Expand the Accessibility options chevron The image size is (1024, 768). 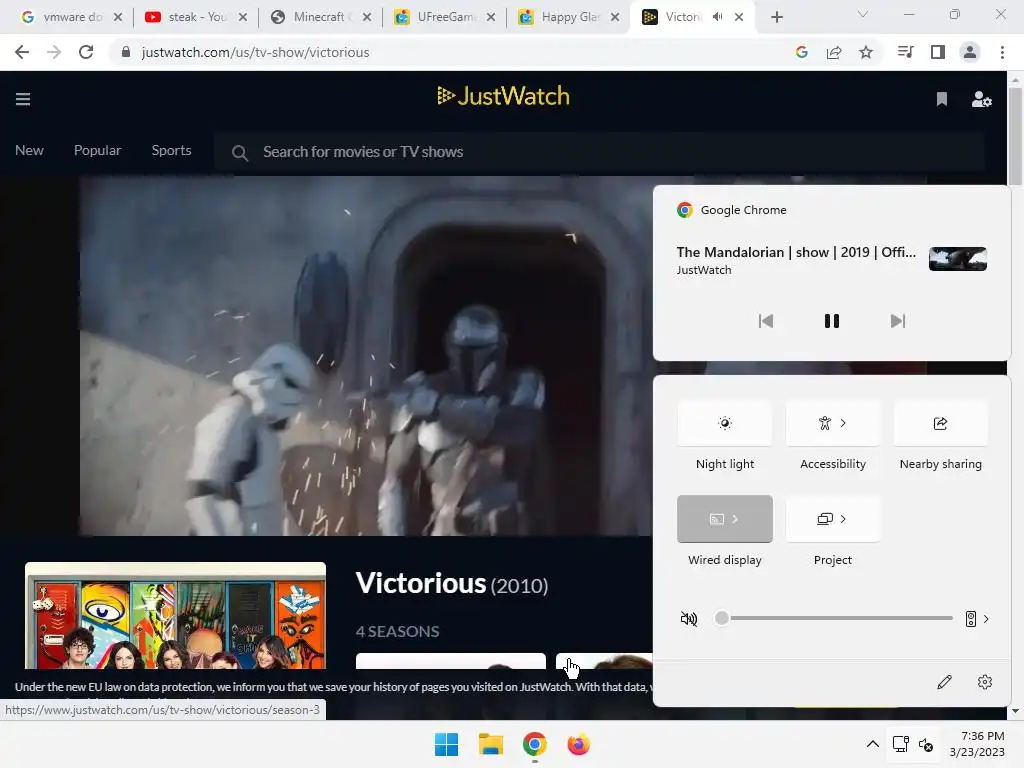pos(843,423)
